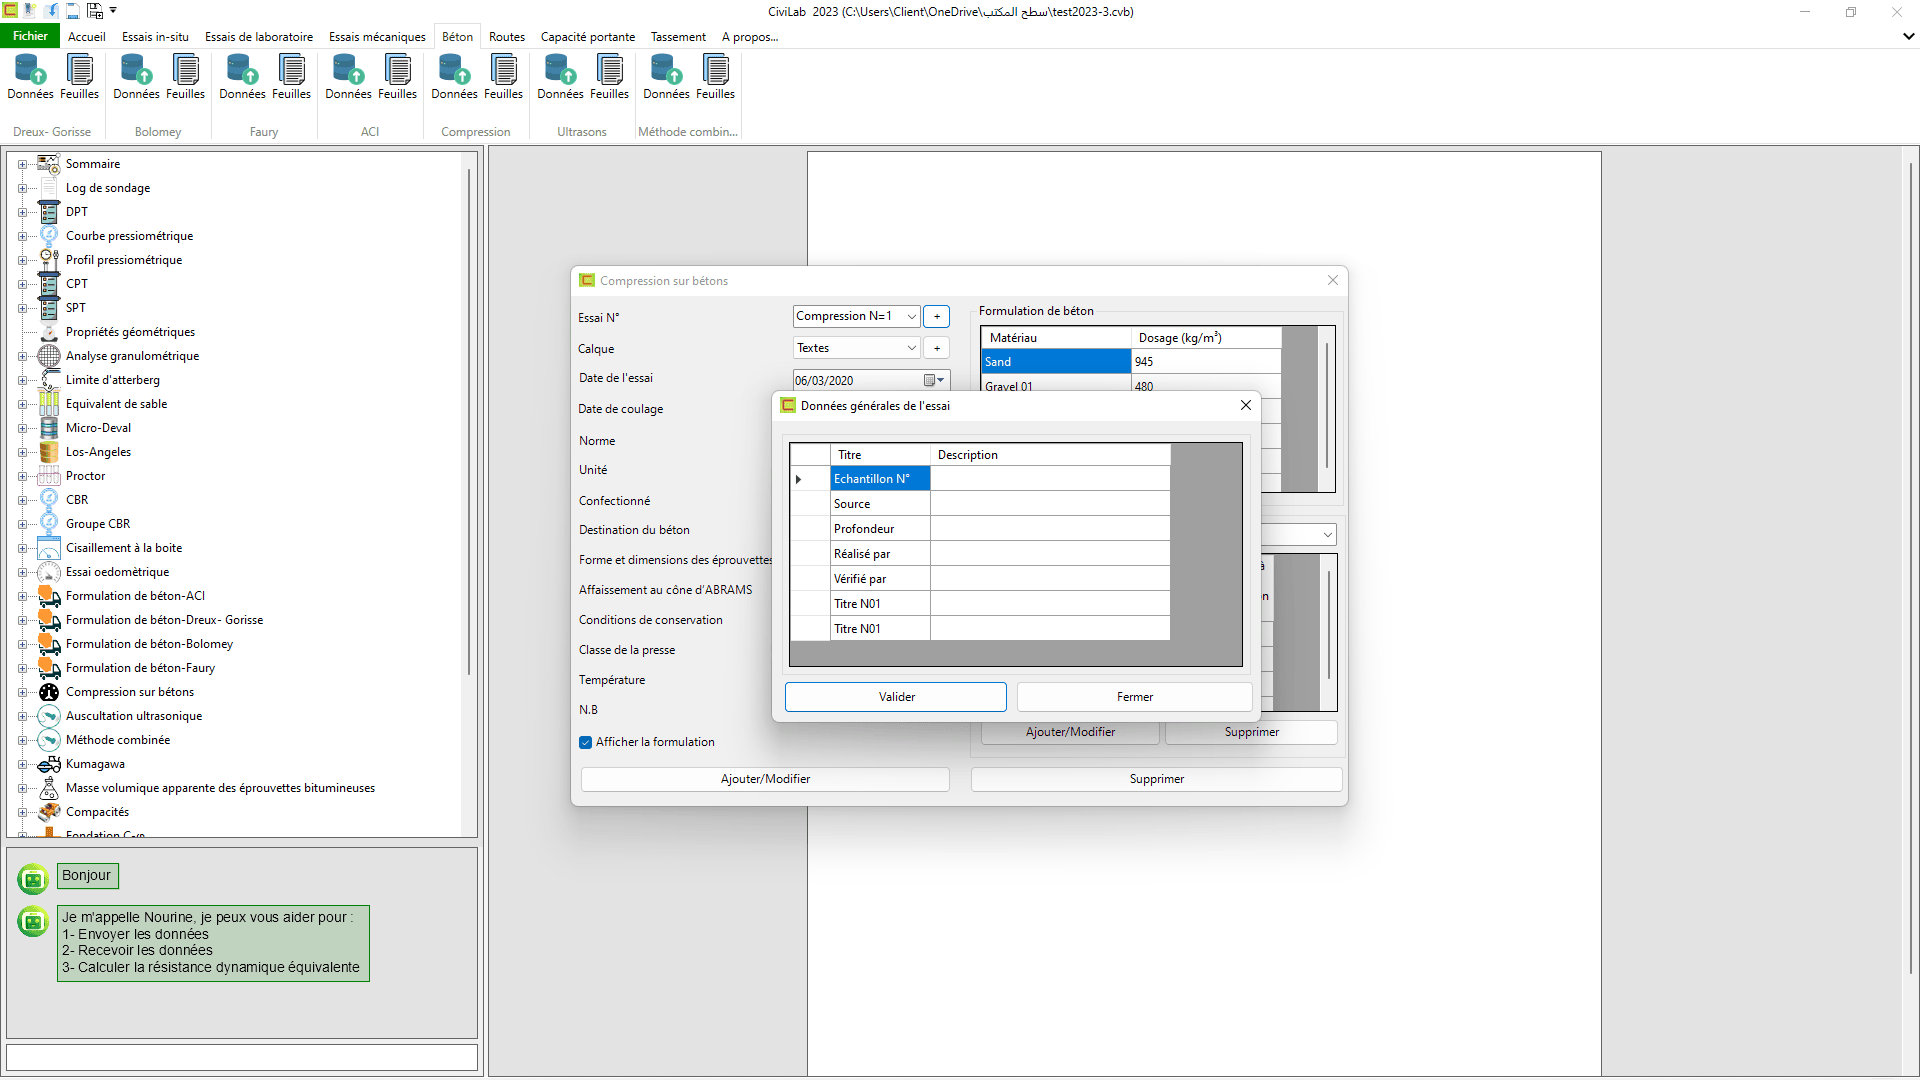Open Feuilles in the Compression group
This screenshot has width=1920, height=1080.
tap(504, 77)
